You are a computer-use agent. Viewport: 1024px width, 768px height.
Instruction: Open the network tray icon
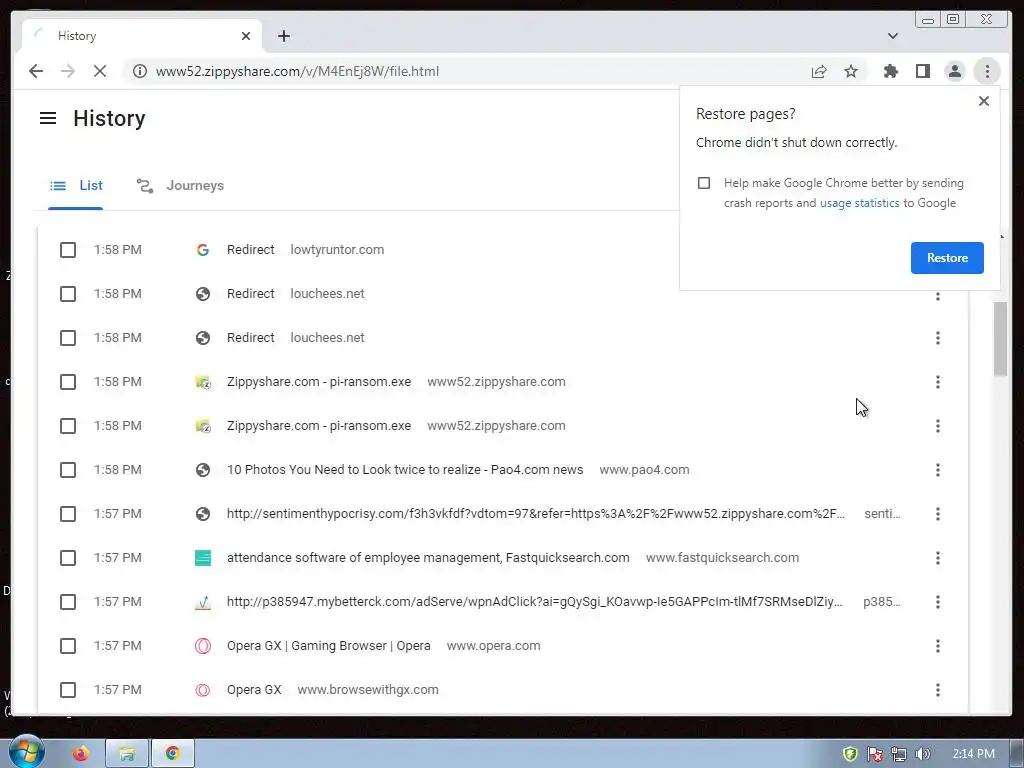tap(899, 754)
